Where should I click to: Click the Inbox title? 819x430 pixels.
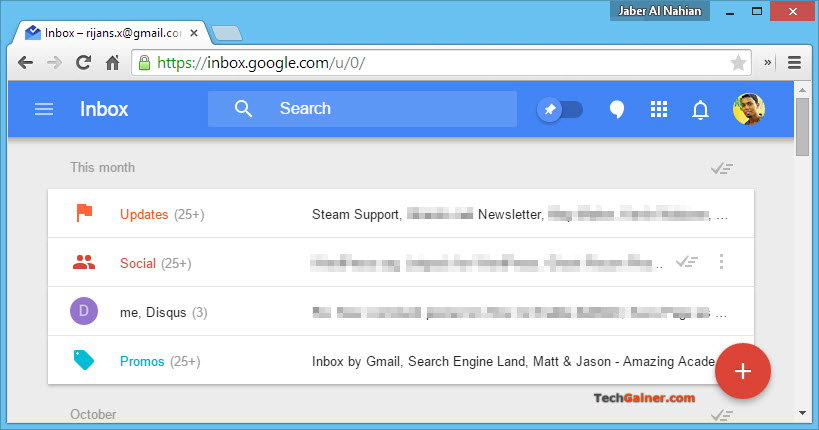coord(104,109)
